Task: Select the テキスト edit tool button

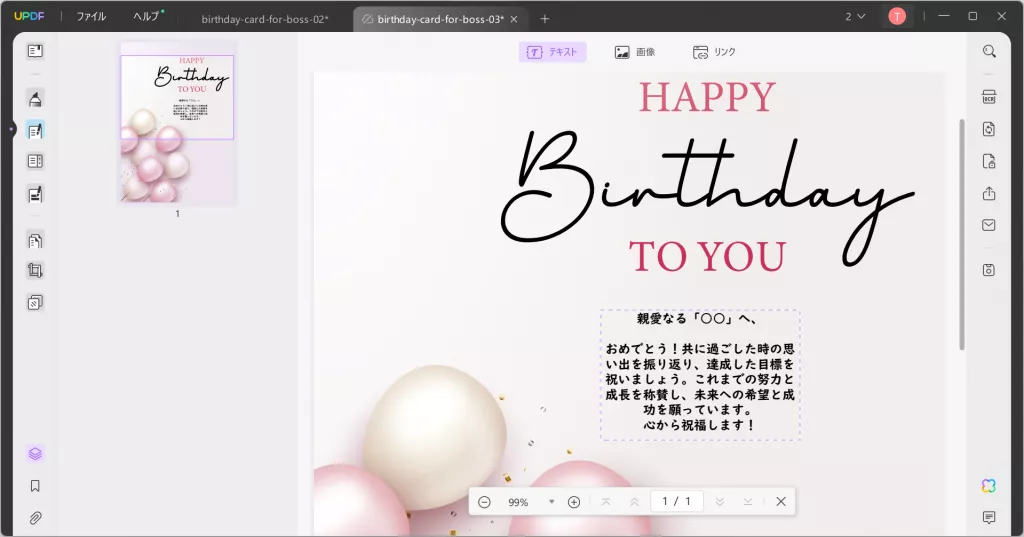Action: [x=552, y=52]
